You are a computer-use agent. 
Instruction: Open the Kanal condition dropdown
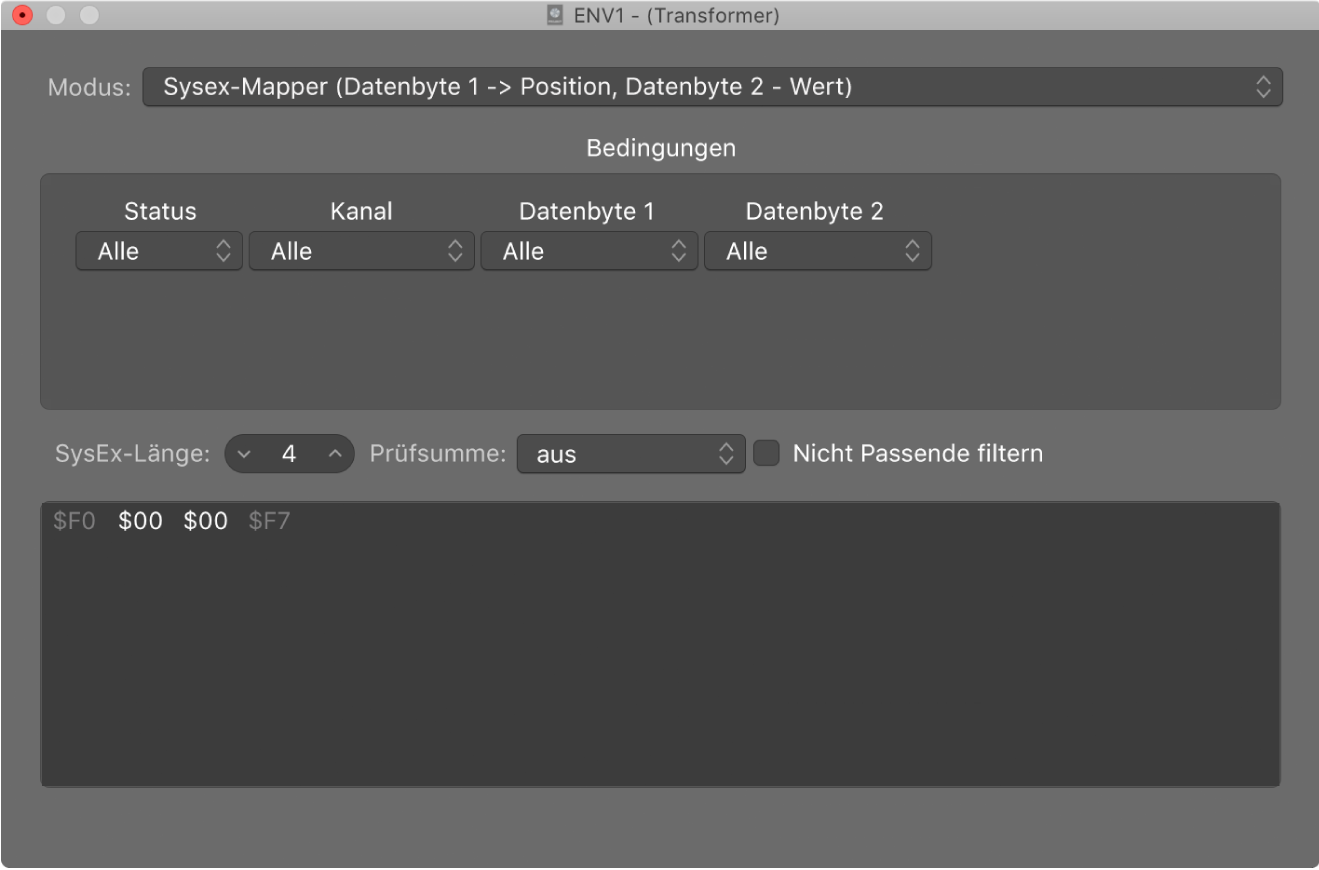pyautogui.click(x=361, y=251)
